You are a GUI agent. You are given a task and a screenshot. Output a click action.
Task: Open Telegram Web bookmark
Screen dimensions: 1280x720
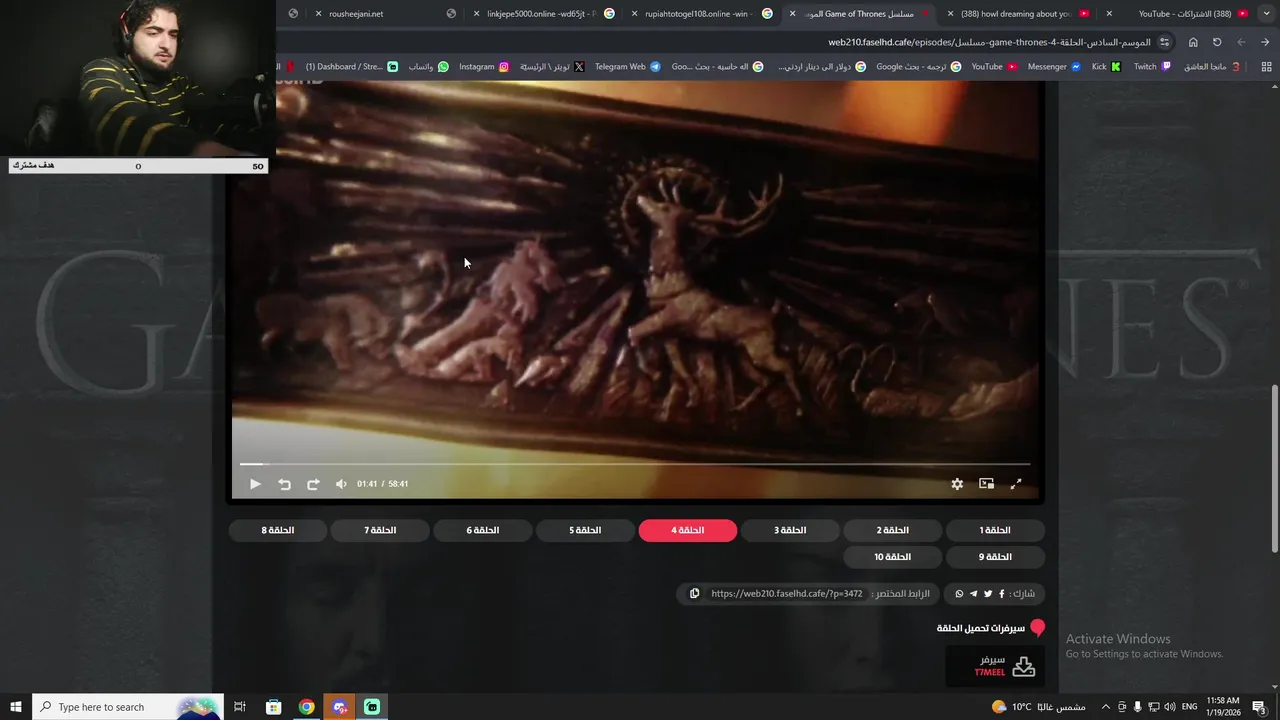pos(628,67)
